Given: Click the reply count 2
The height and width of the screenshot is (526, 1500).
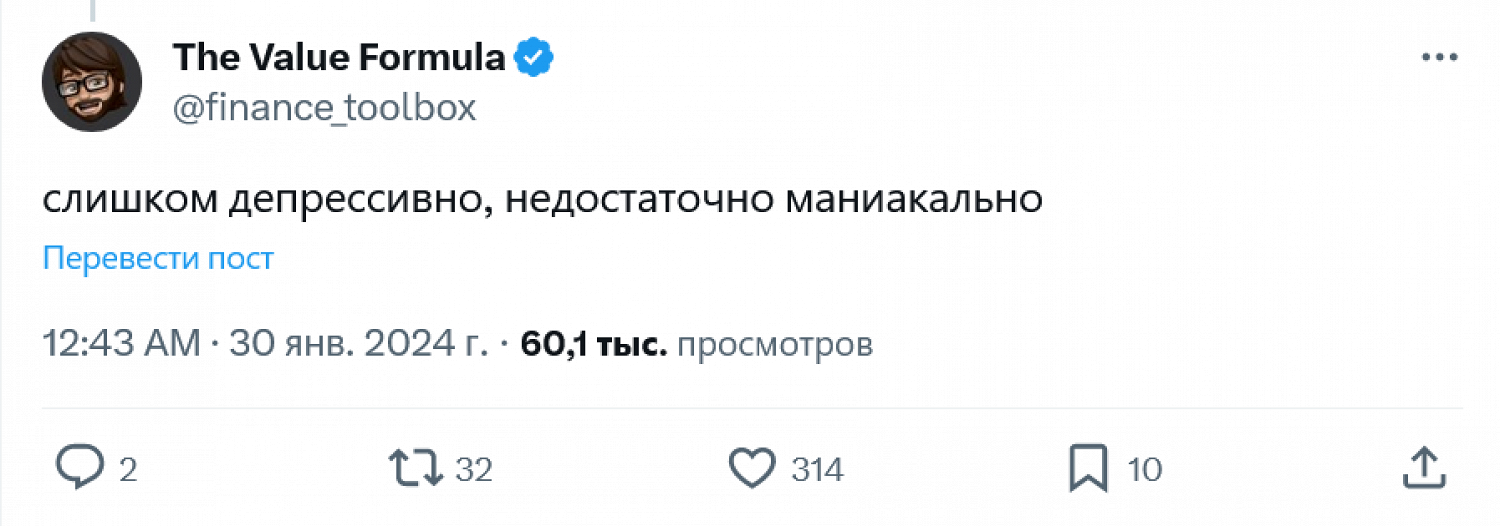Looking at the screenshot, I should (x=128, y=469).
